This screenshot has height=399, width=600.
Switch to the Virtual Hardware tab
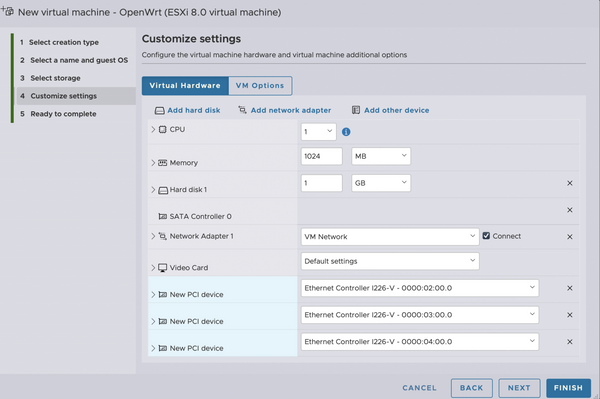(x=185, y=86)
